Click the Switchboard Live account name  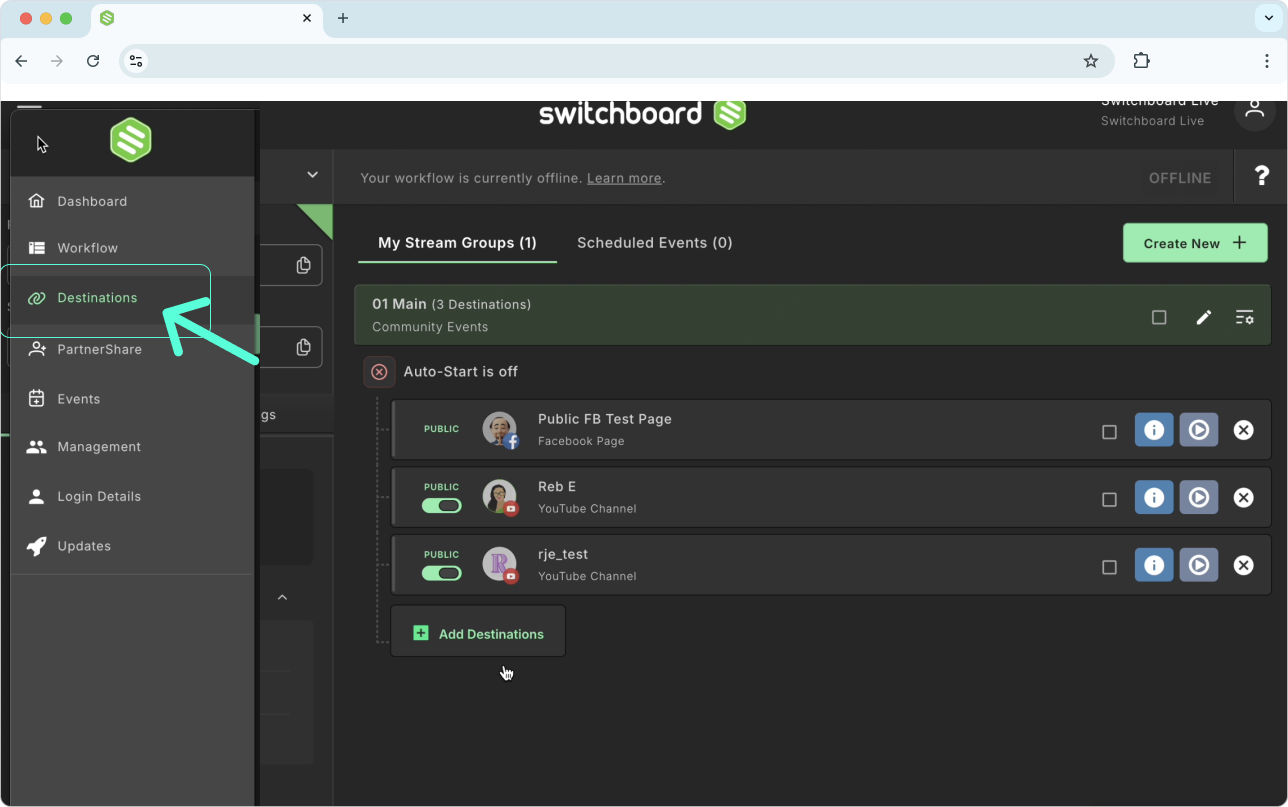[1152, 121]
